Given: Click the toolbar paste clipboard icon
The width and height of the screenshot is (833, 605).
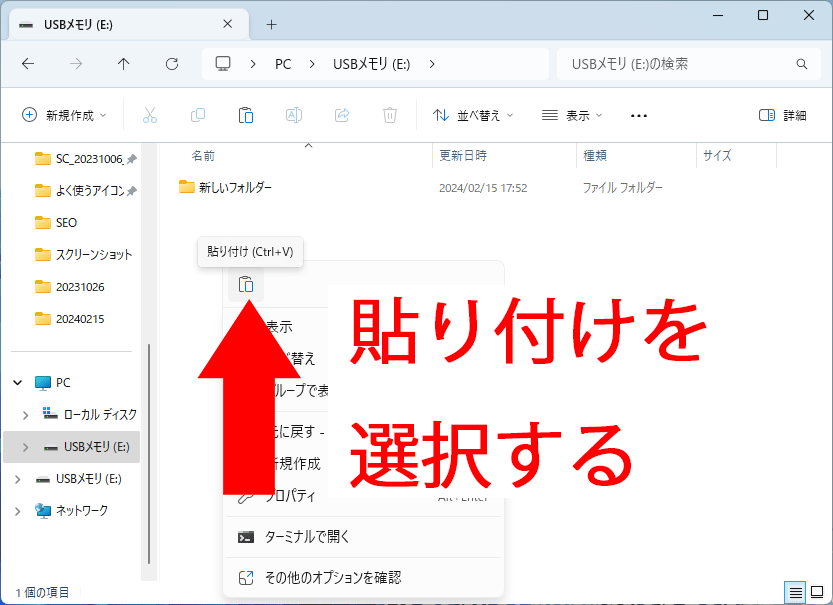Looking at the screenshot, I should click(x=246, y=115).
